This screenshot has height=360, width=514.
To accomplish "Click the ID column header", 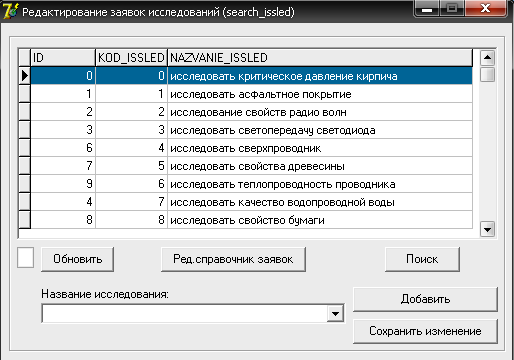I will coord(63,58).
